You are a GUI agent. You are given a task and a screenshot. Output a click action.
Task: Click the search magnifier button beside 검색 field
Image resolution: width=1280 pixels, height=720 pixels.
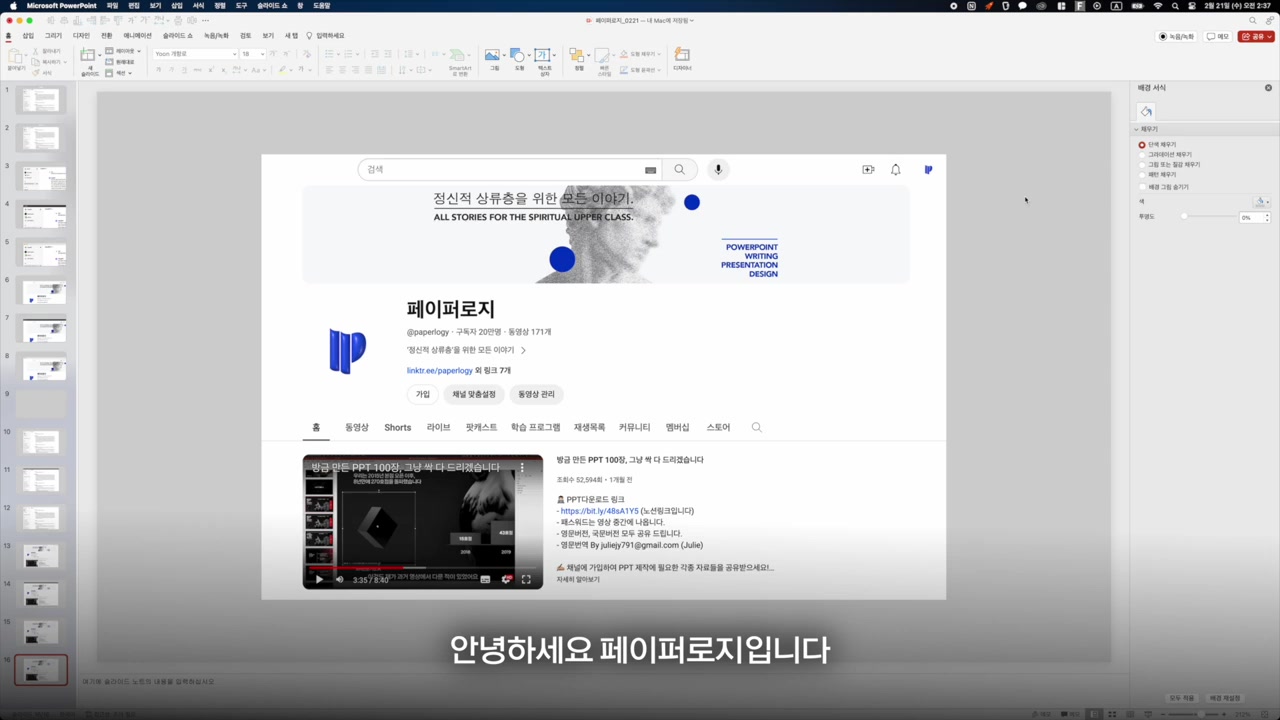(679, 170)
